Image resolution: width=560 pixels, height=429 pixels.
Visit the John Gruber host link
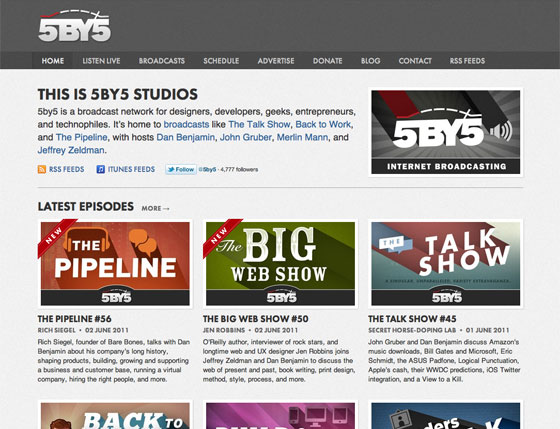pos(246,137)
